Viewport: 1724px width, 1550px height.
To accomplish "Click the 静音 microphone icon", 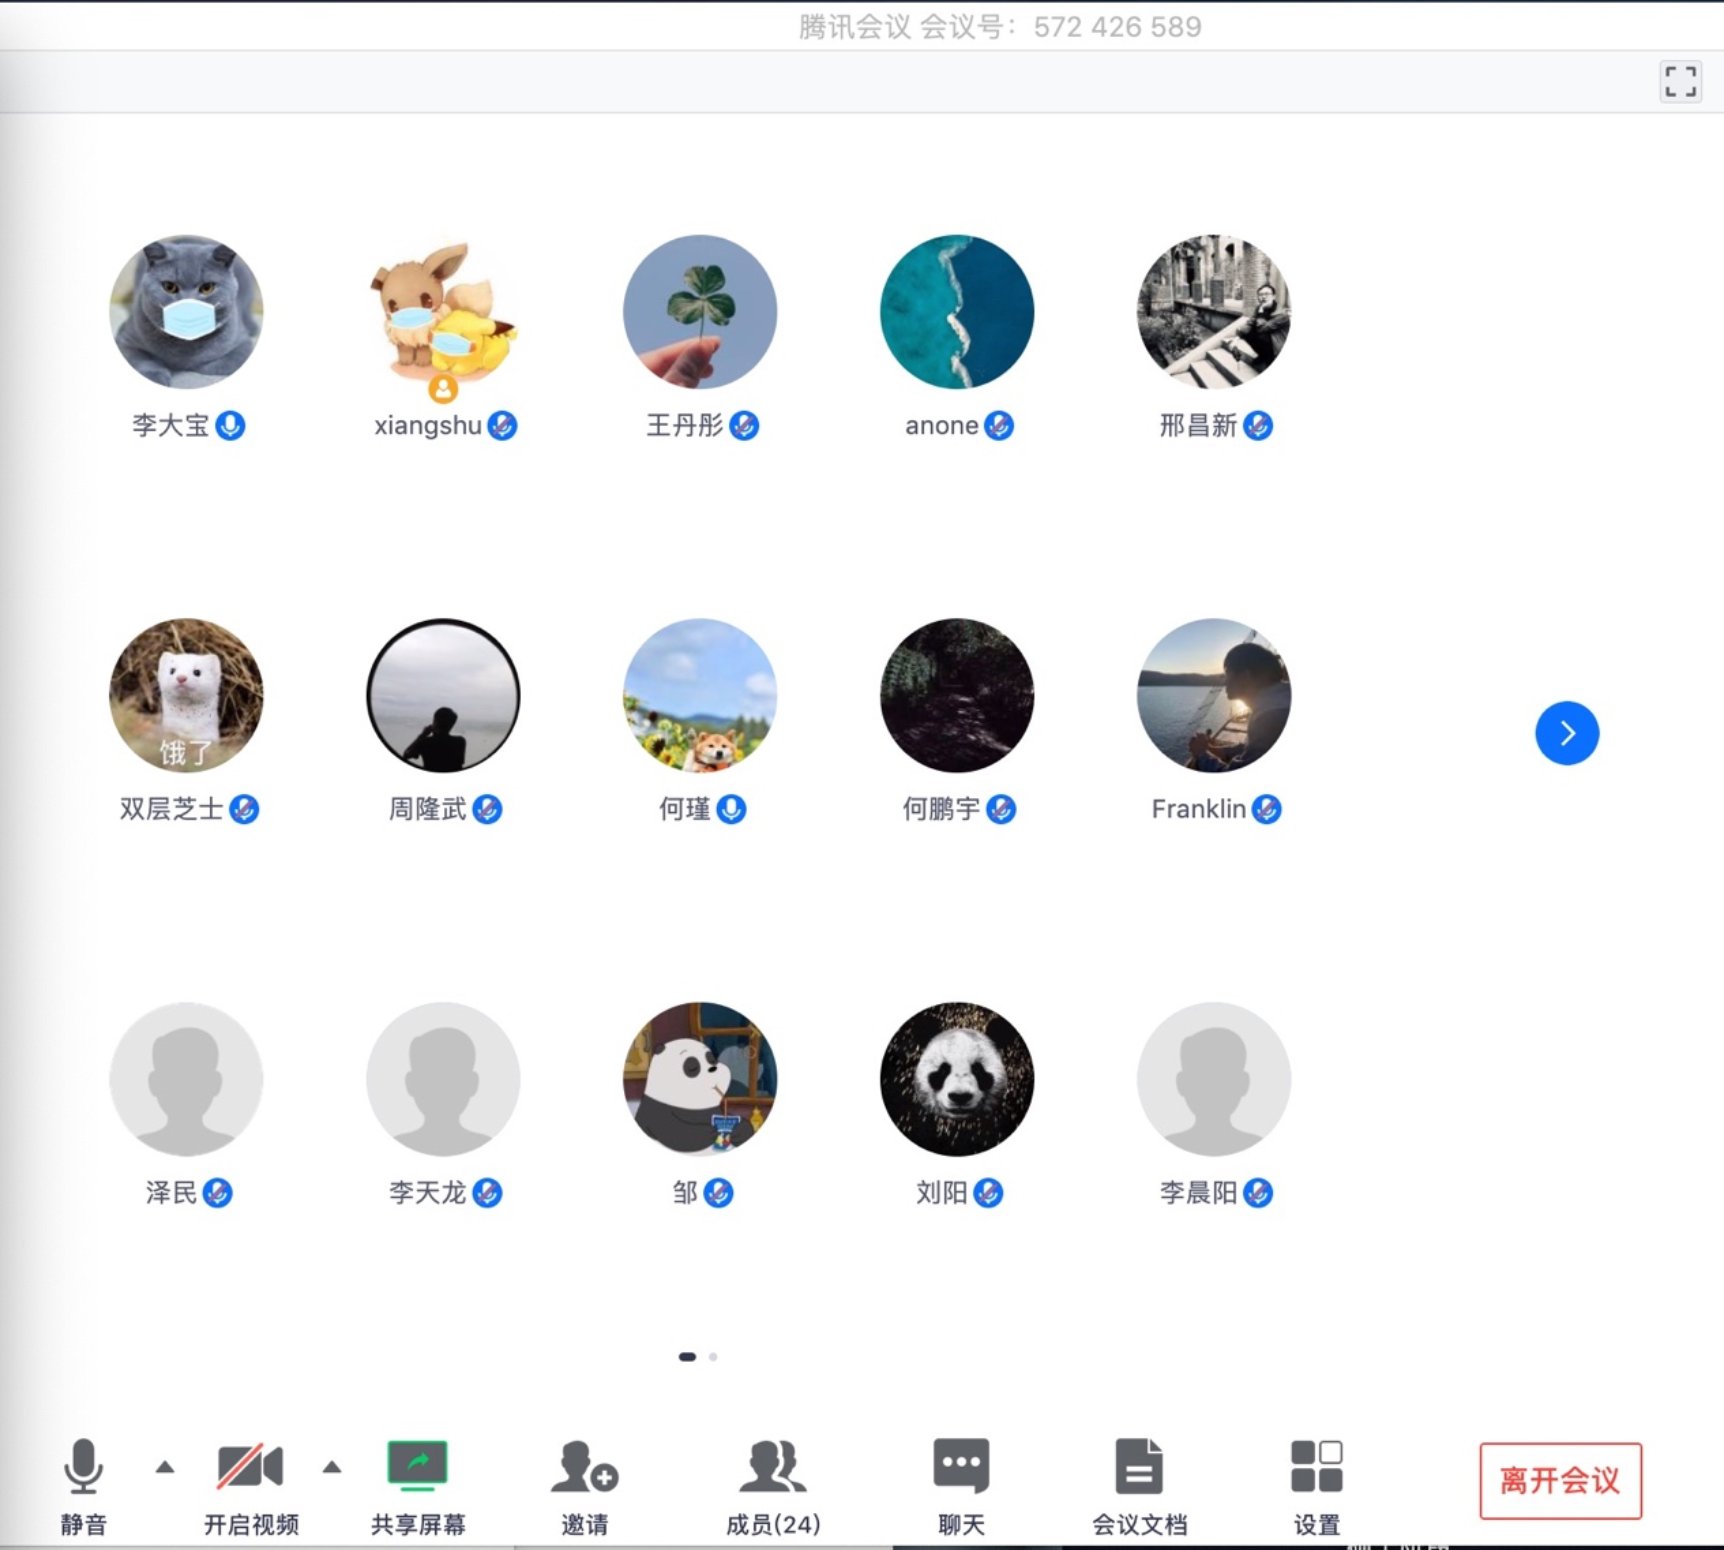I will pos(83,1467).
